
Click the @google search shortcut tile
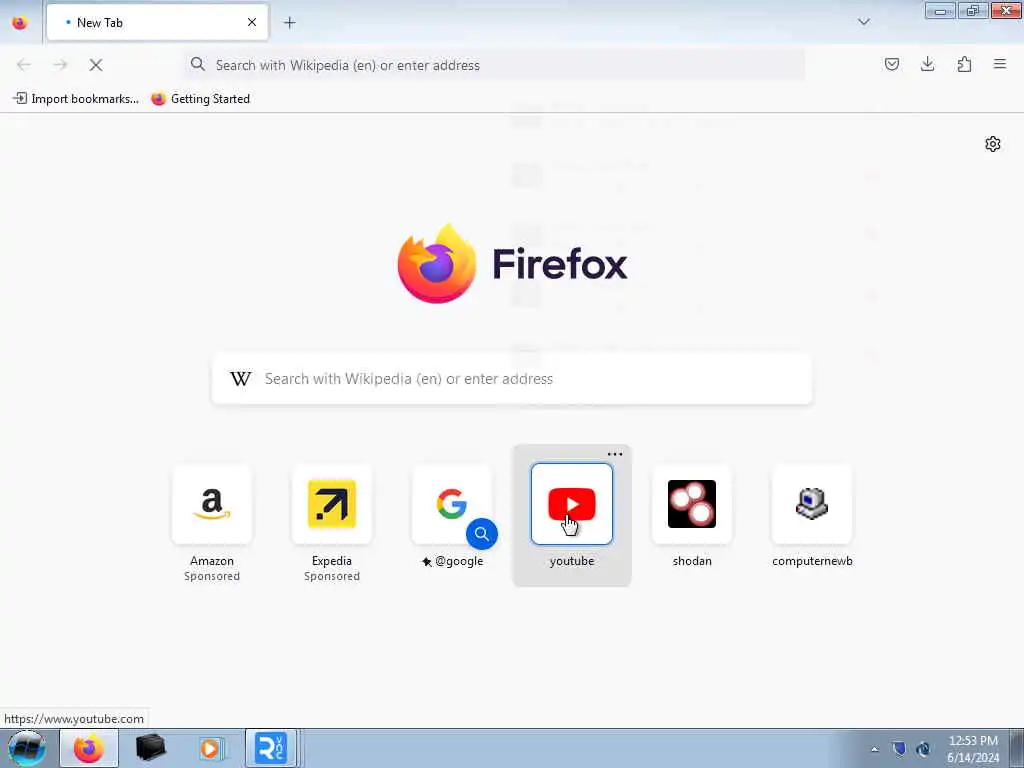[x=452, y=505]
